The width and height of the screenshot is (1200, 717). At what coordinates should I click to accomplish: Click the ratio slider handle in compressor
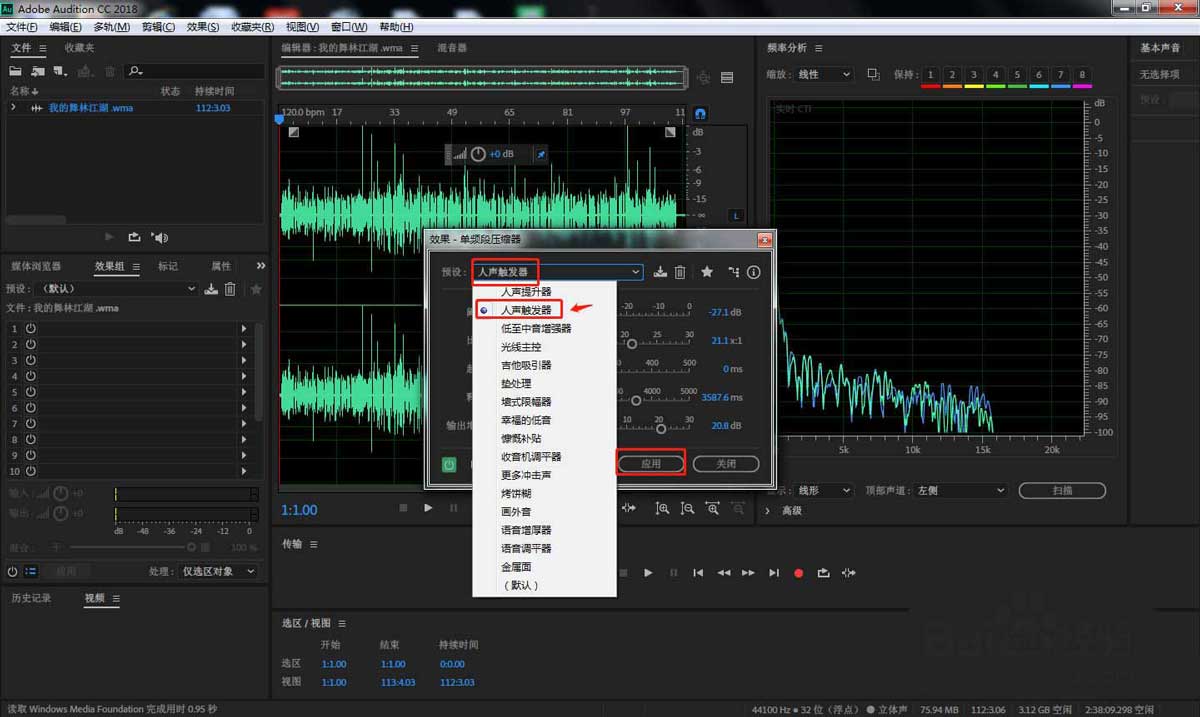pos(631,343)
